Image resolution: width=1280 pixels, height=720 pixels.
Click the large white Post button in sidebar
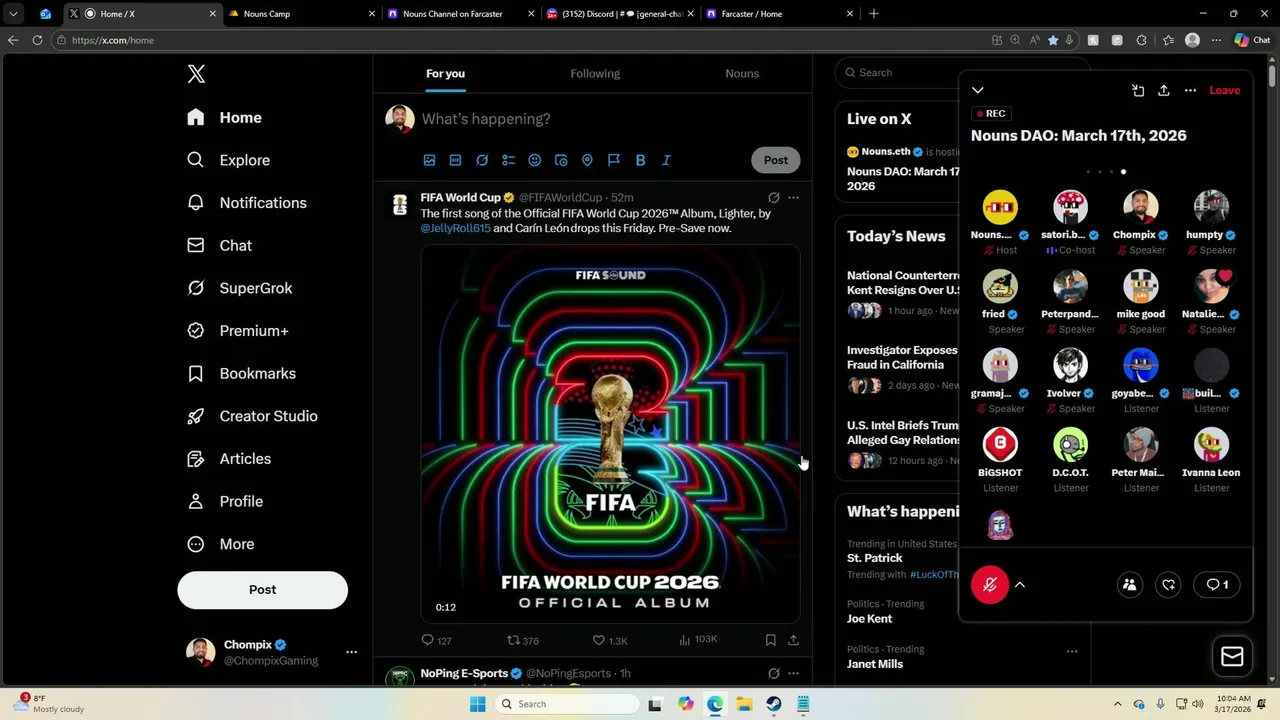coord(262,590)
